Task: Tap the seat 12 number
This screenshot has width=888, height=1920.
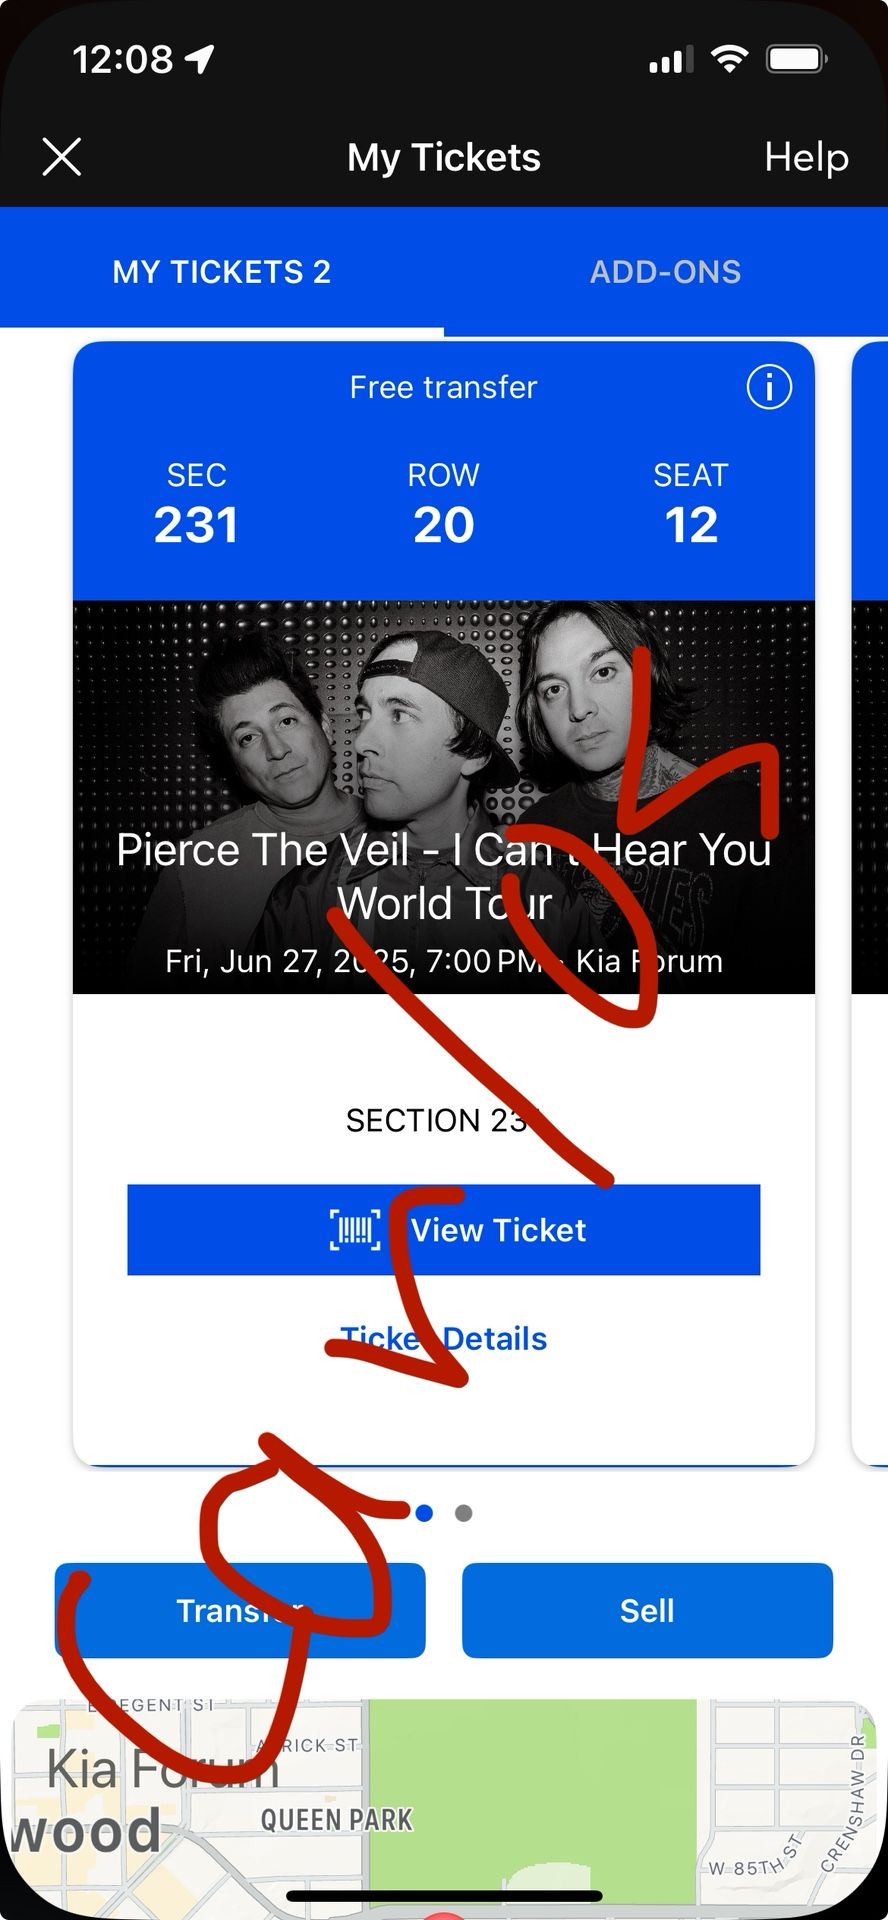Action: [691, 525]
